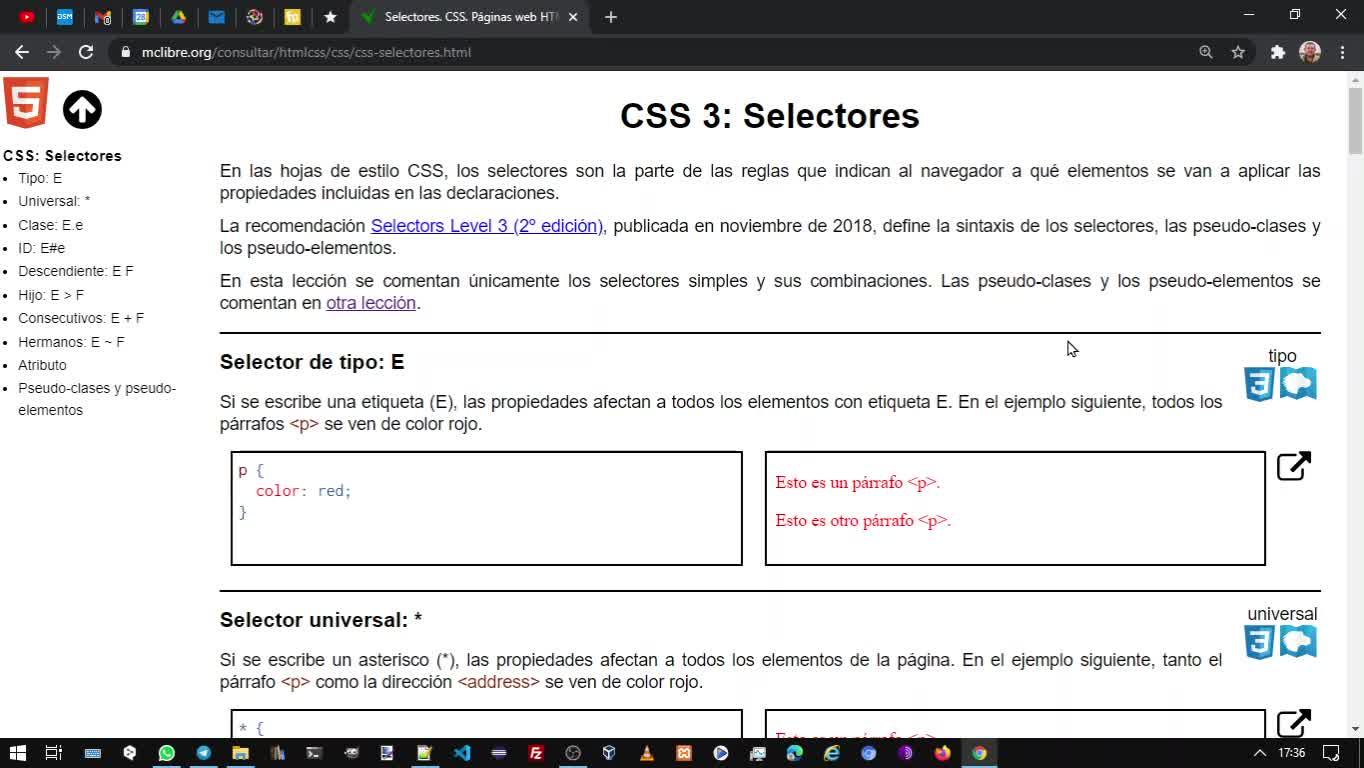
Task: Show hidden system tray icons
Action: click(1259, 753)
